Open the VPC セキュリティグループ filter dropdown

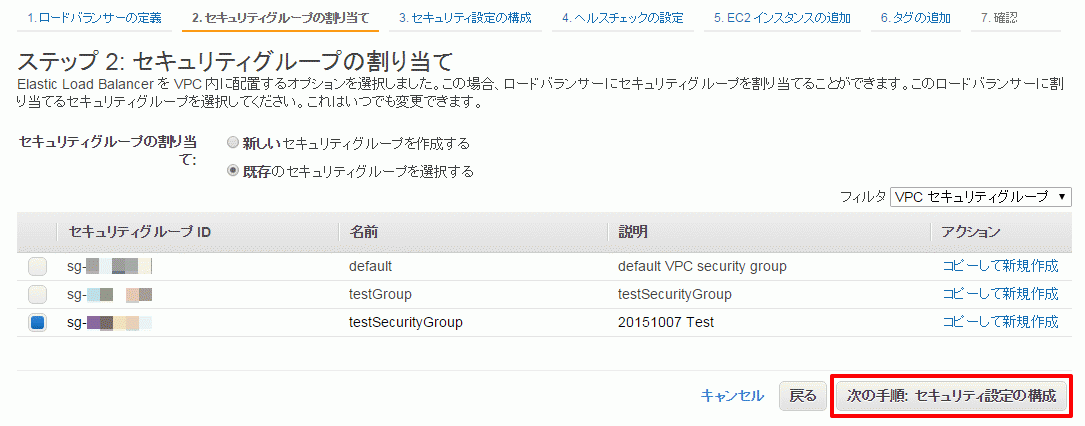981,196
